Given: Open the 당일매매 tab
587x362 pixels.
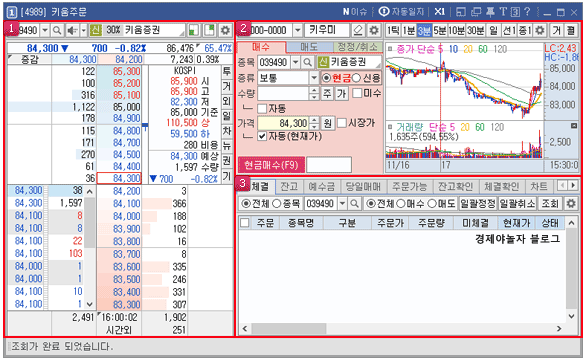Looking at the screenshot, I should coord(363,186).
